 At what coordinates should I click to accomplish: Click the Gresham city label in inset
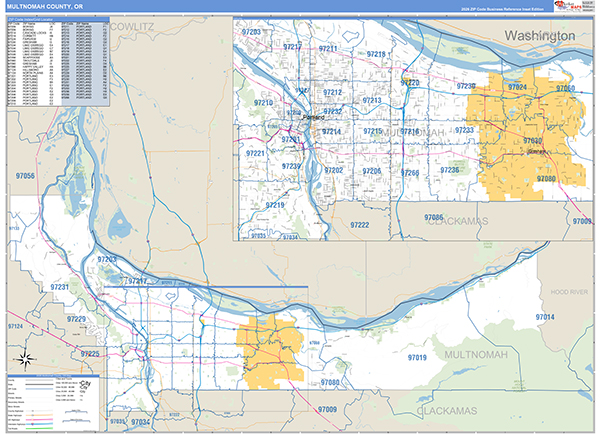coord(536,152)
